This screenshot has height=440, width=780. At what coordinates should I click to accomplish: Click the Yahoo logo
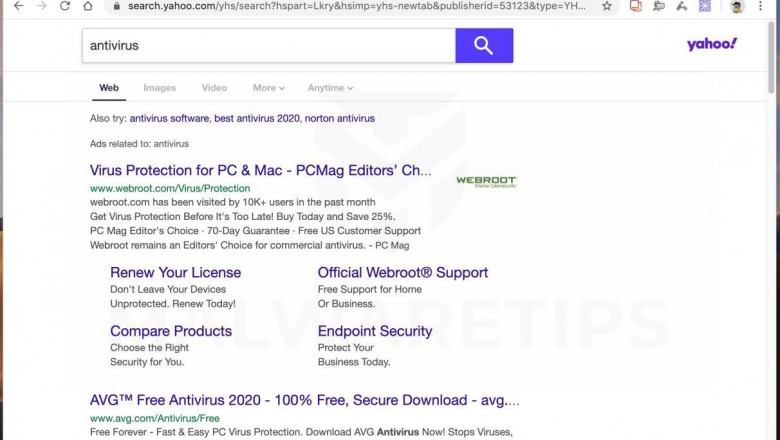711,44
